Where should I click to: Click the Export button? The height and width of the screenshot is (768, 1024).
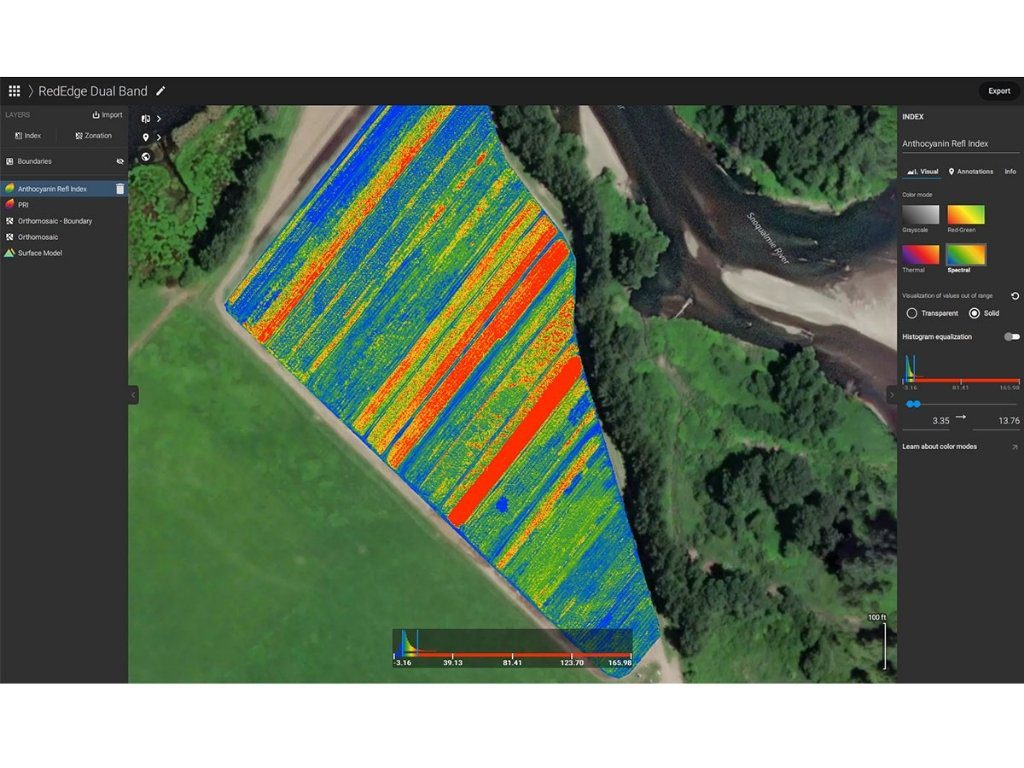[998, 91]
